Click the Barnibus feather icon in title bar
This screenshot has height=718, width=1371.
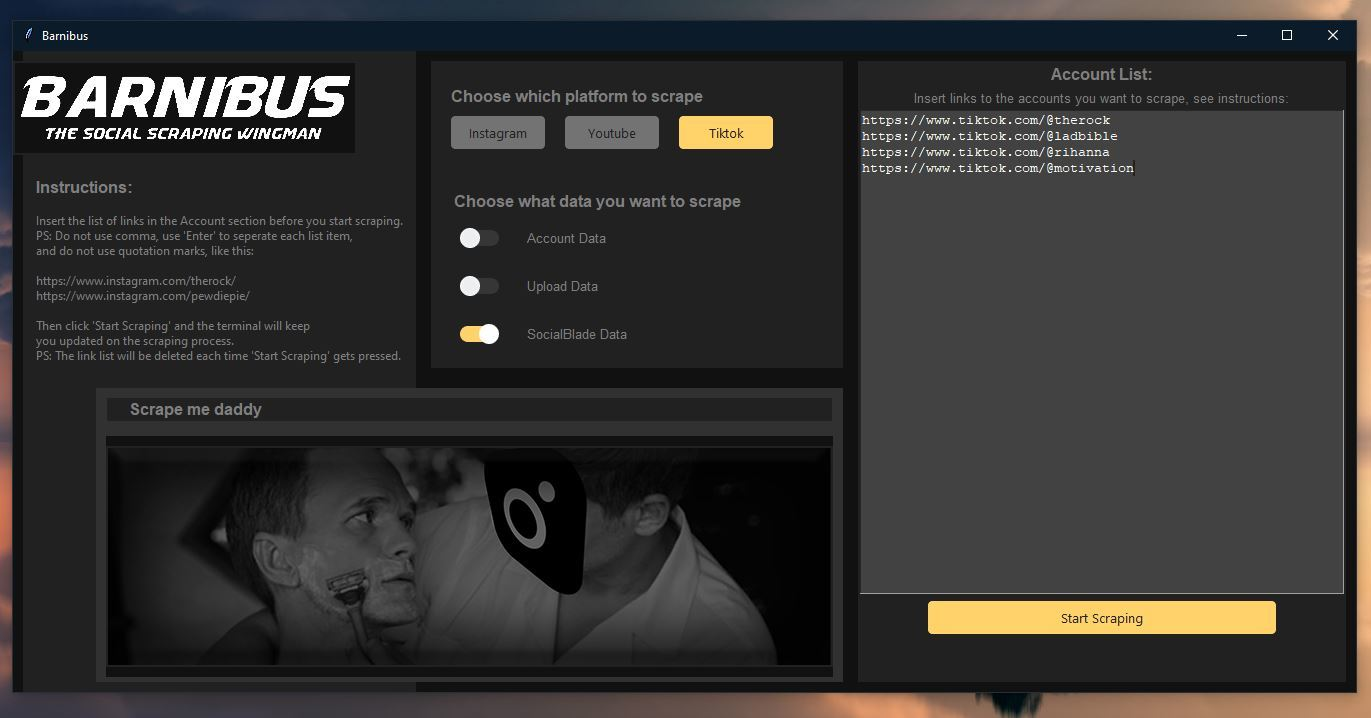point(28,35)
